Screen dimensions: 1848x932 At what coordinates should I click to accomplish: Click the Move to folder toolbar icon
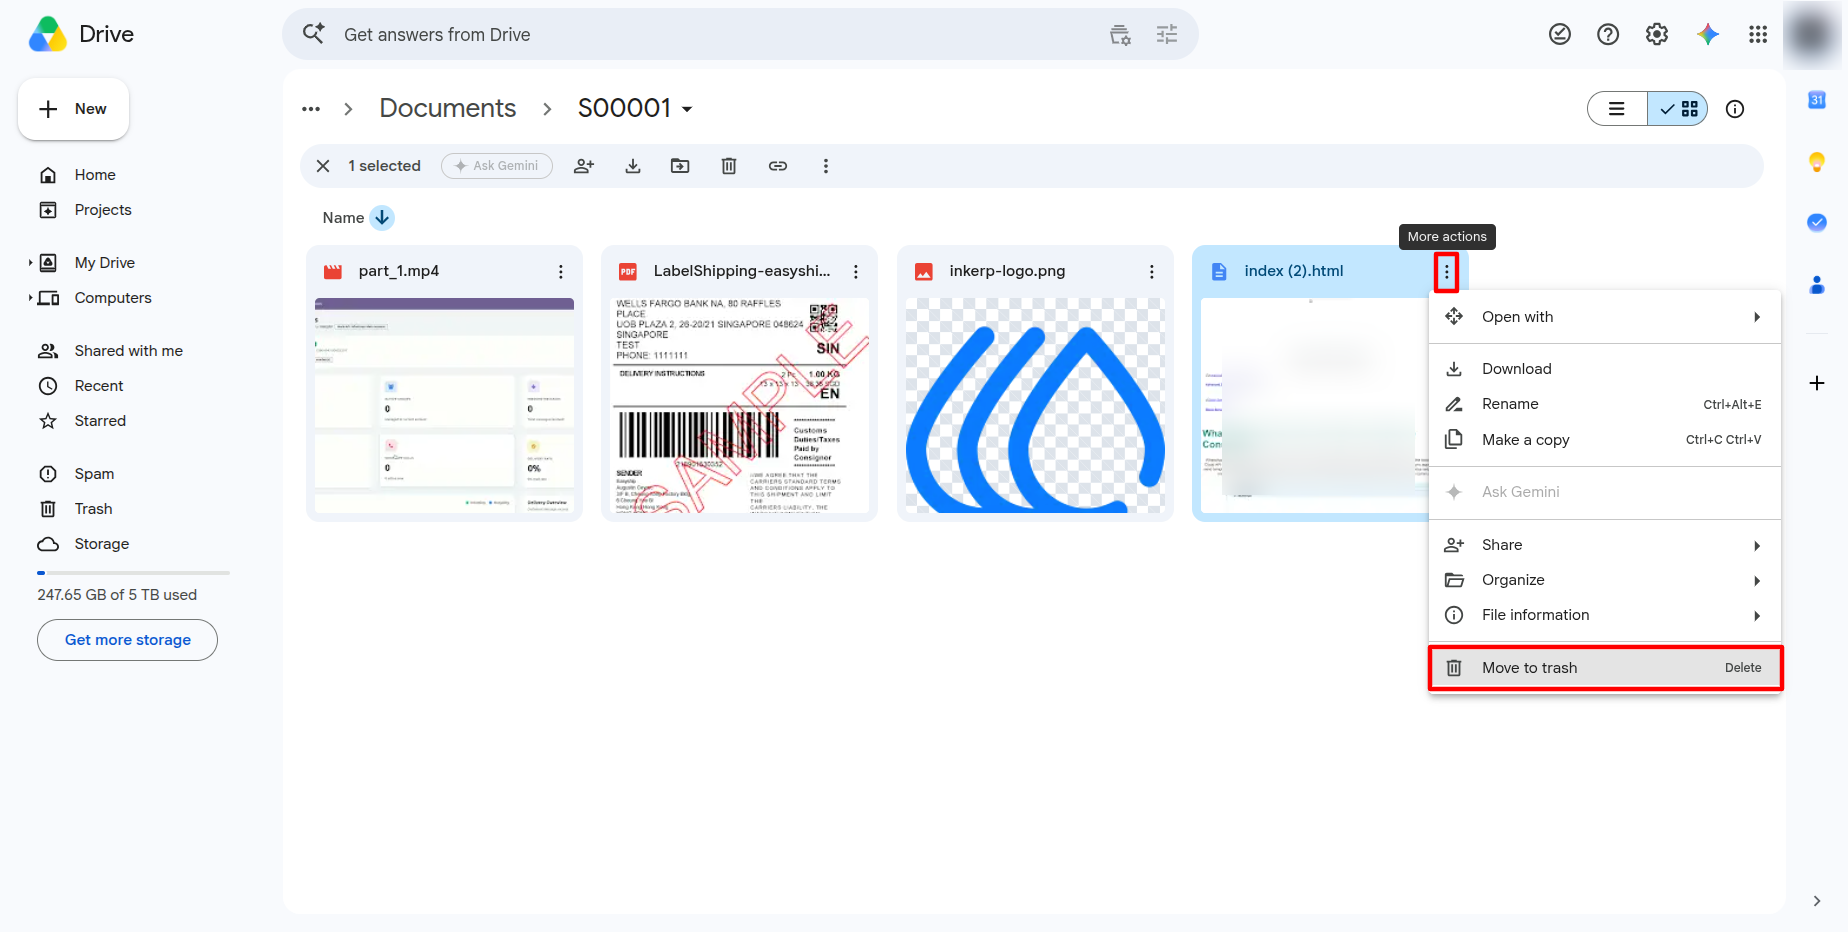pos(680,166)
